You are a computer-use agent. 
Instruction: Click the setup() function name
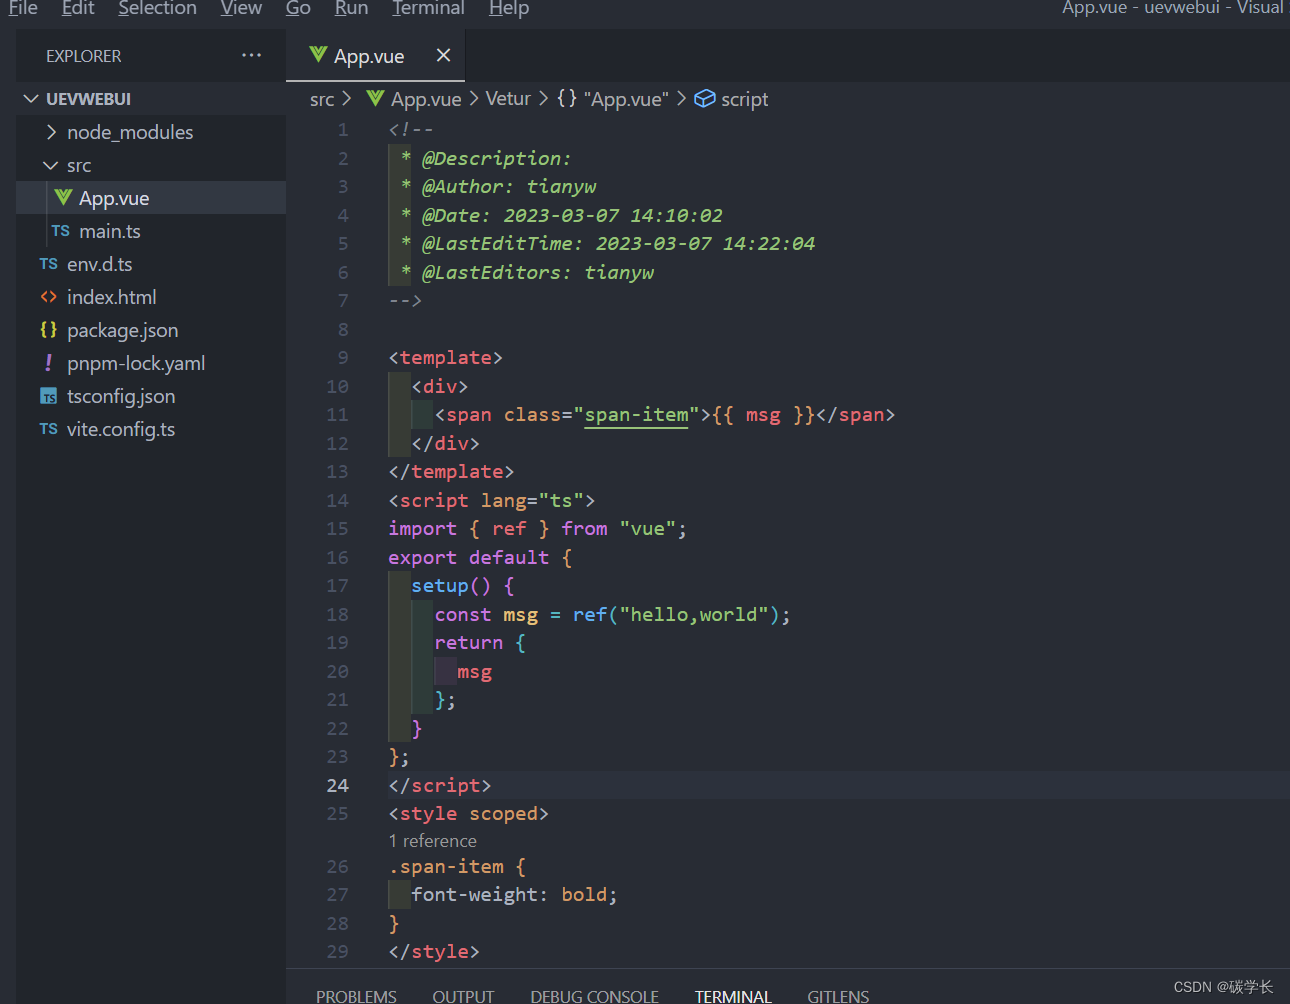(x=440, y=585)
